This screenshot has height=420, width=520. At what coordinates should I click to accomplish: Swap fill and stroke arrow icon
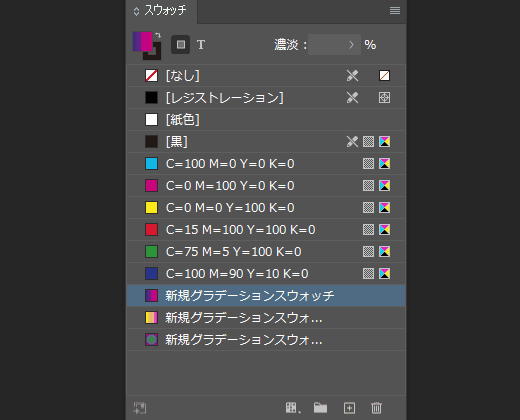click(158, 35)
